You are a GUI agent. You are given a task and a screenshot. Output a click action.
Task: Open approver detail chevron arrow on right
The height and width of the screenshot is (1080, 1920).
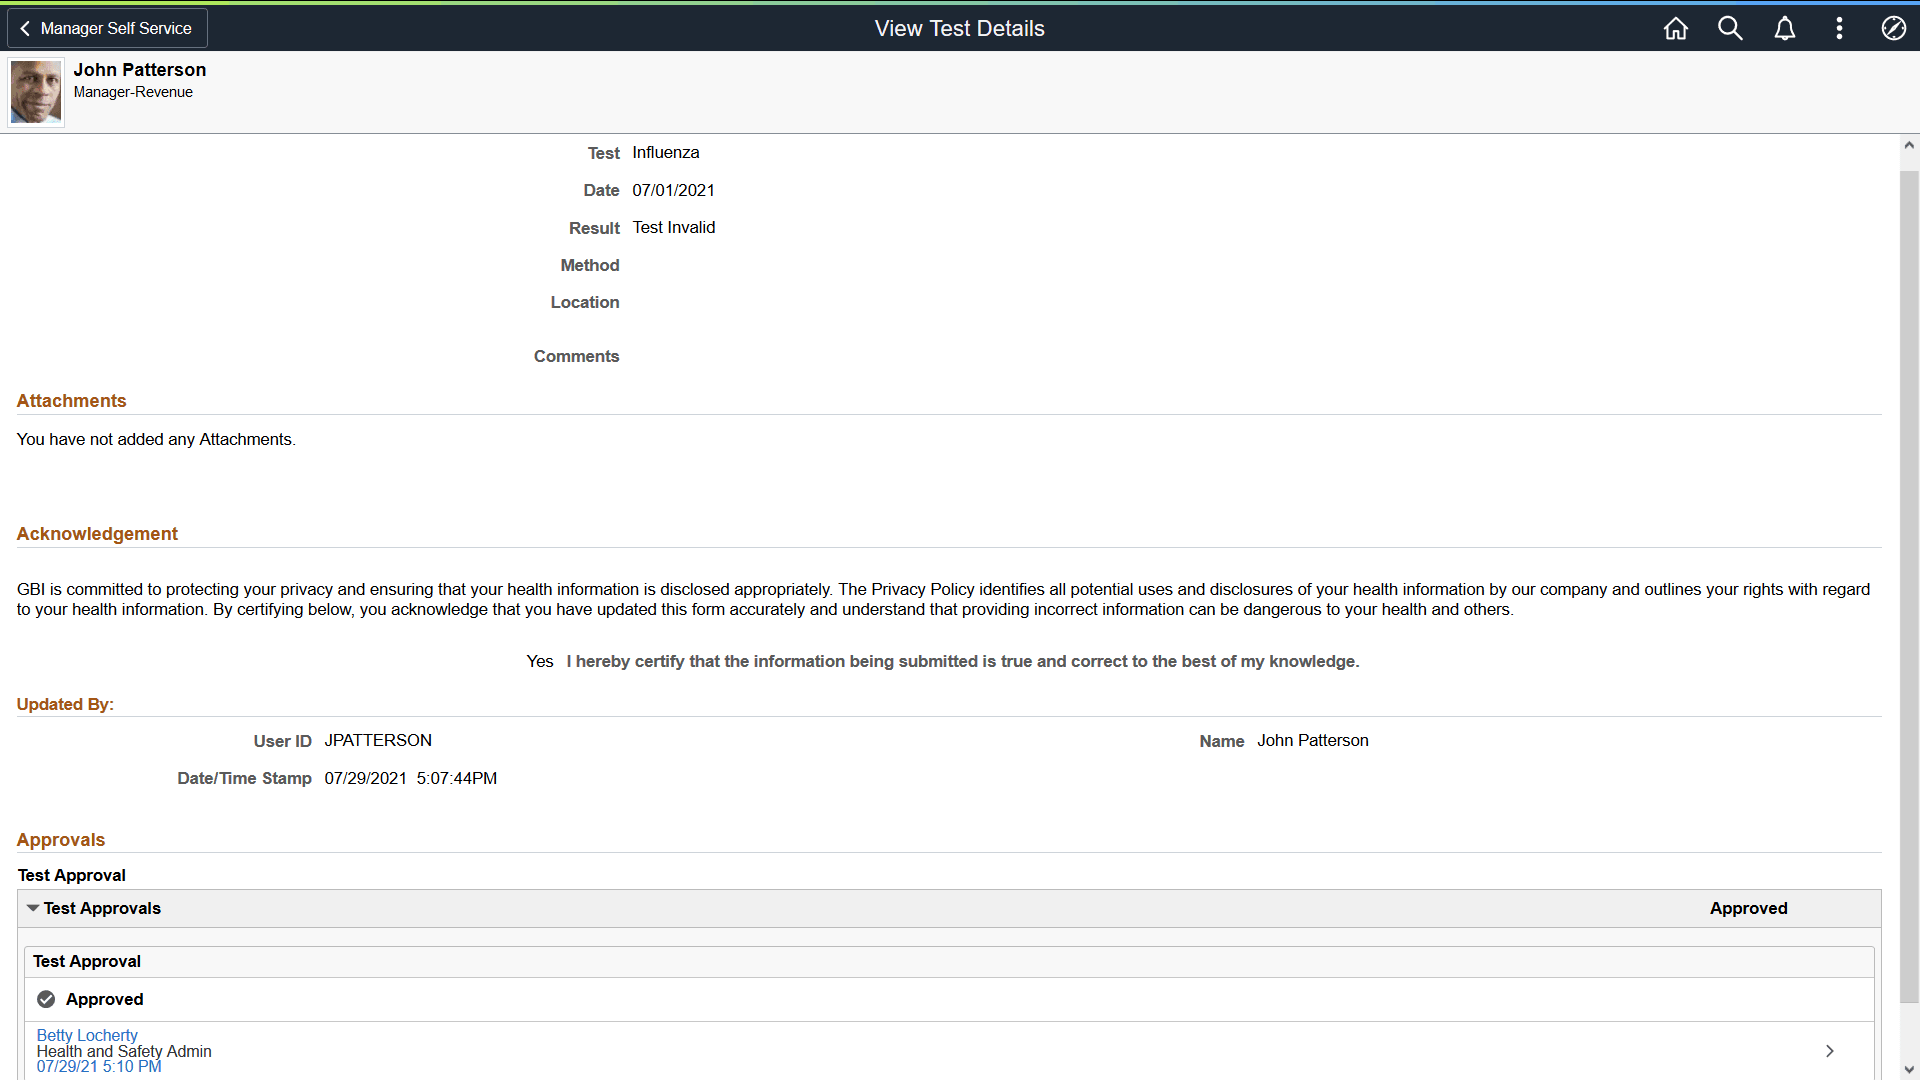pyautogui.click(x=1829, y=1051)
